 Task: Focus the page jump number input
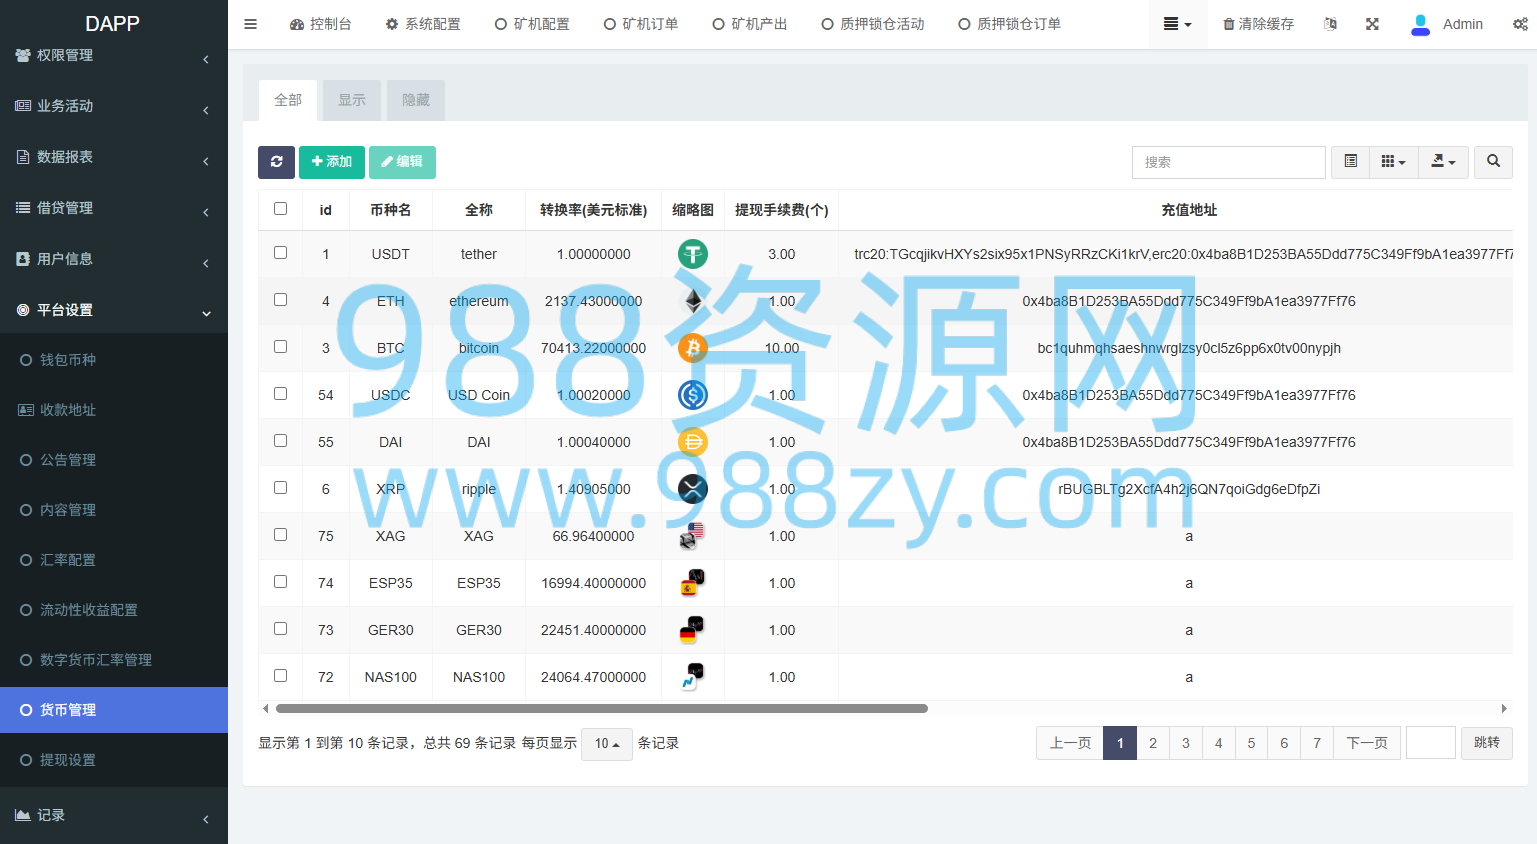tap(1431, 743)
